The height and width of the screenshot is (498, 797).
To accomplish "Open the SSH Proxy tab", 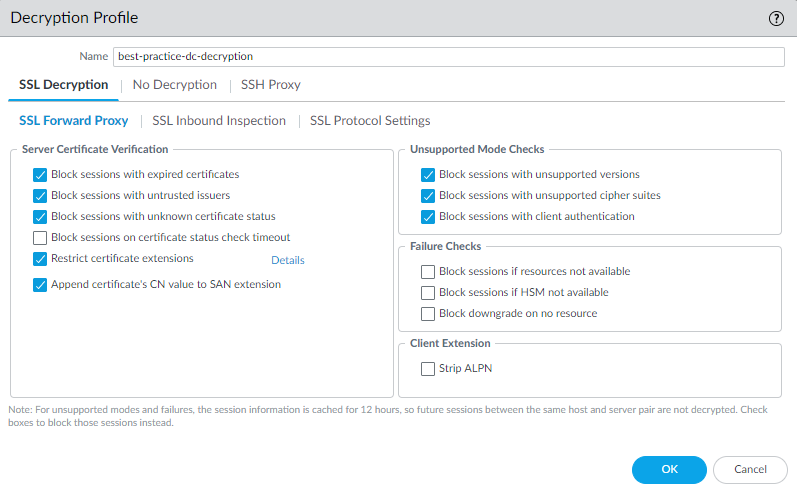I will (270, 85).
